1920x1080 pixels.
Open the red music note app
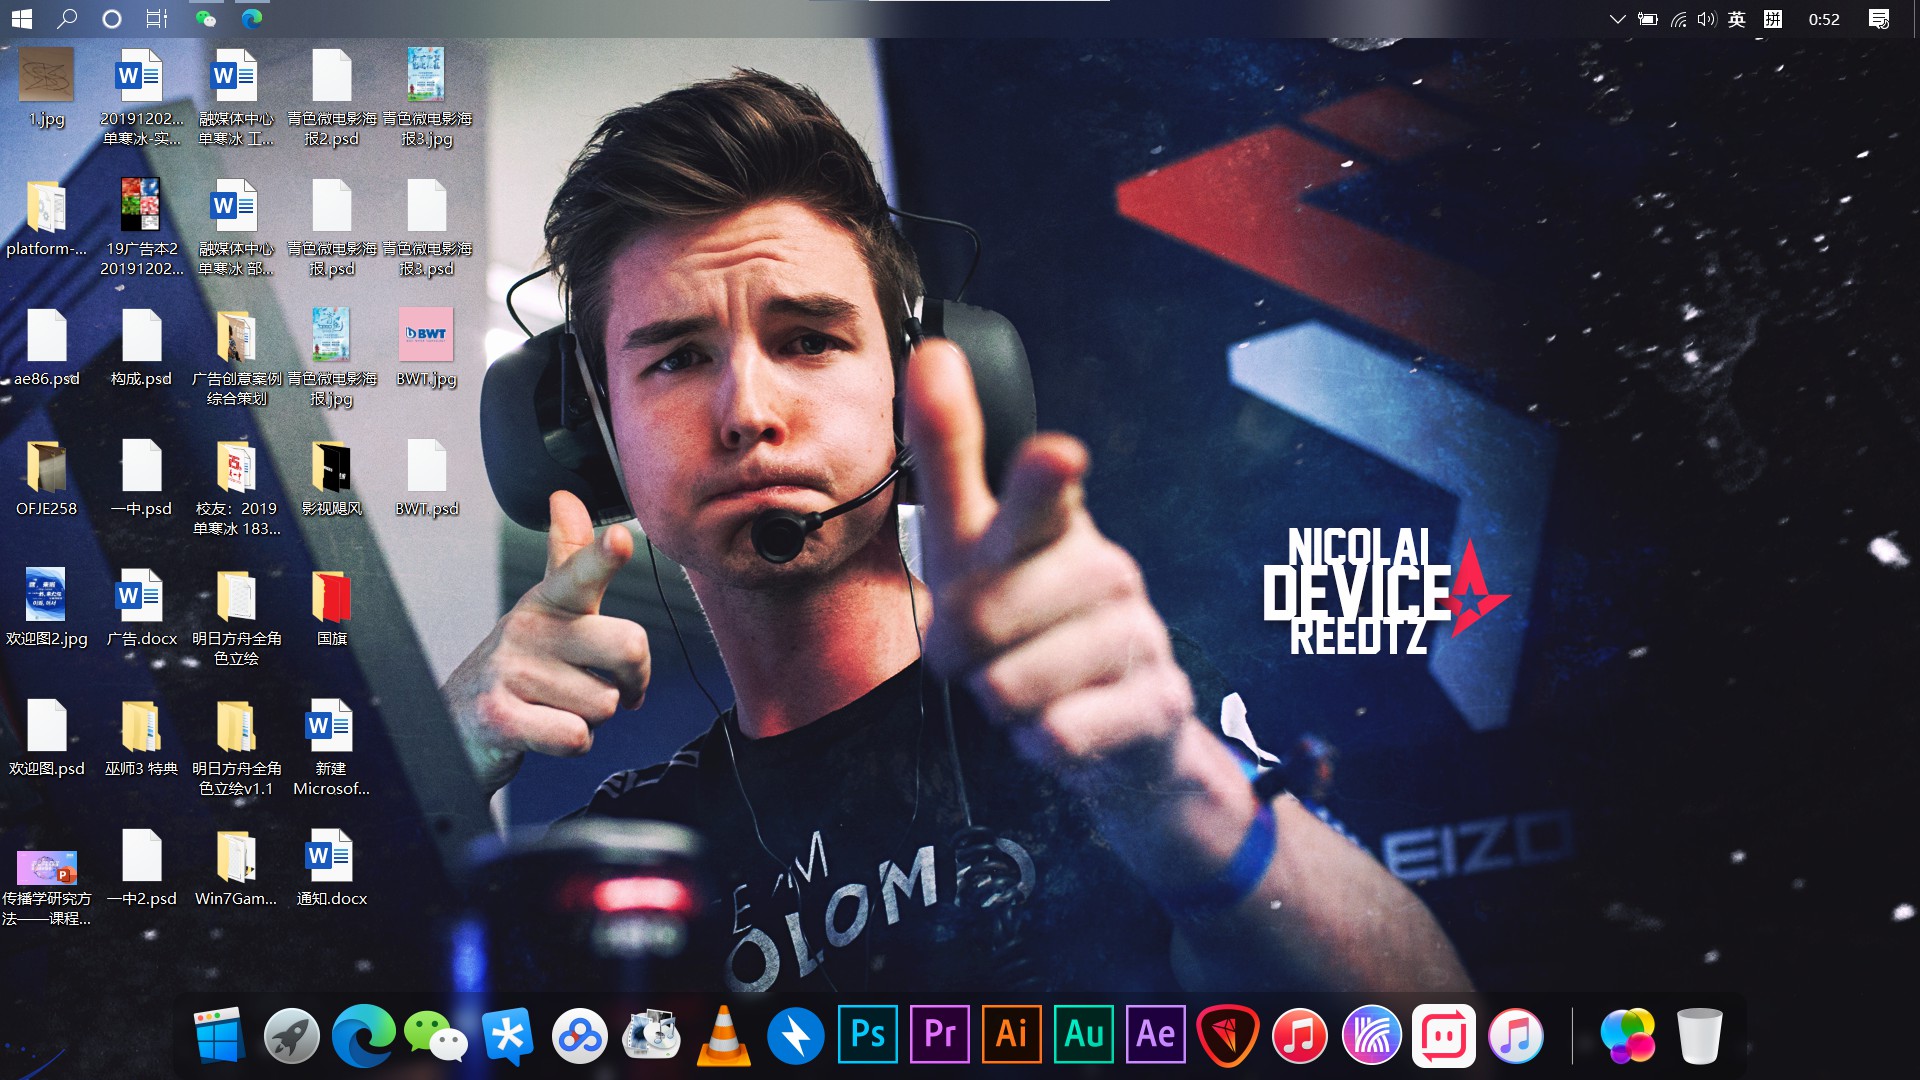[x=1299, y=1036]
